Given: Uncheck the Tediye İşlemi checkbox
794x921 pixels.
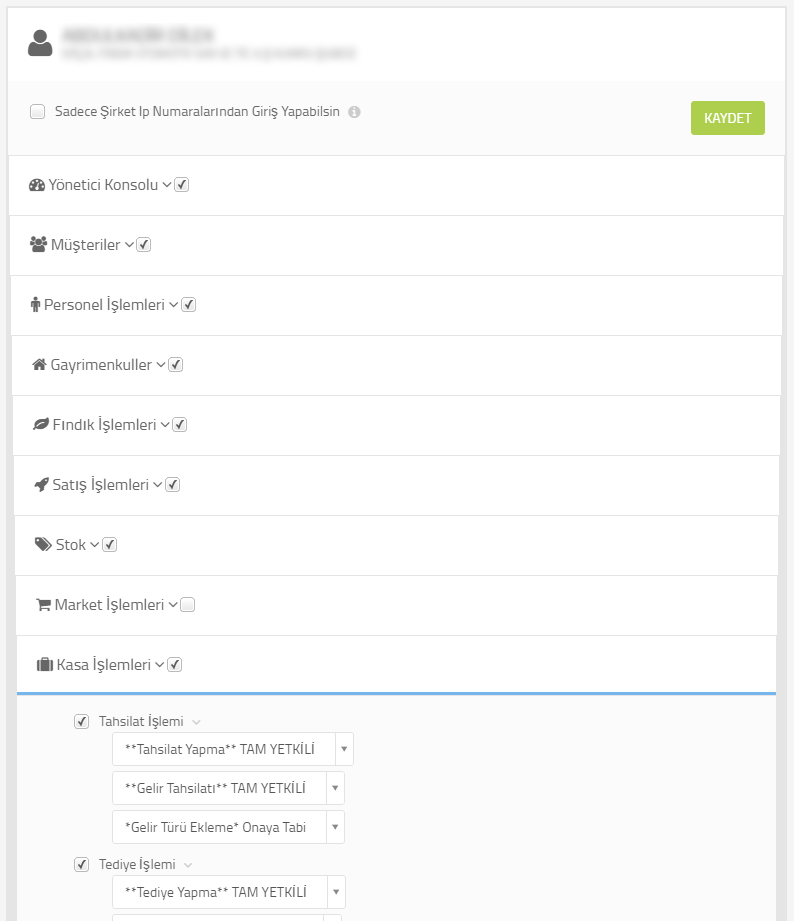Looking at the screenshot, I should (x=82, y=865).
